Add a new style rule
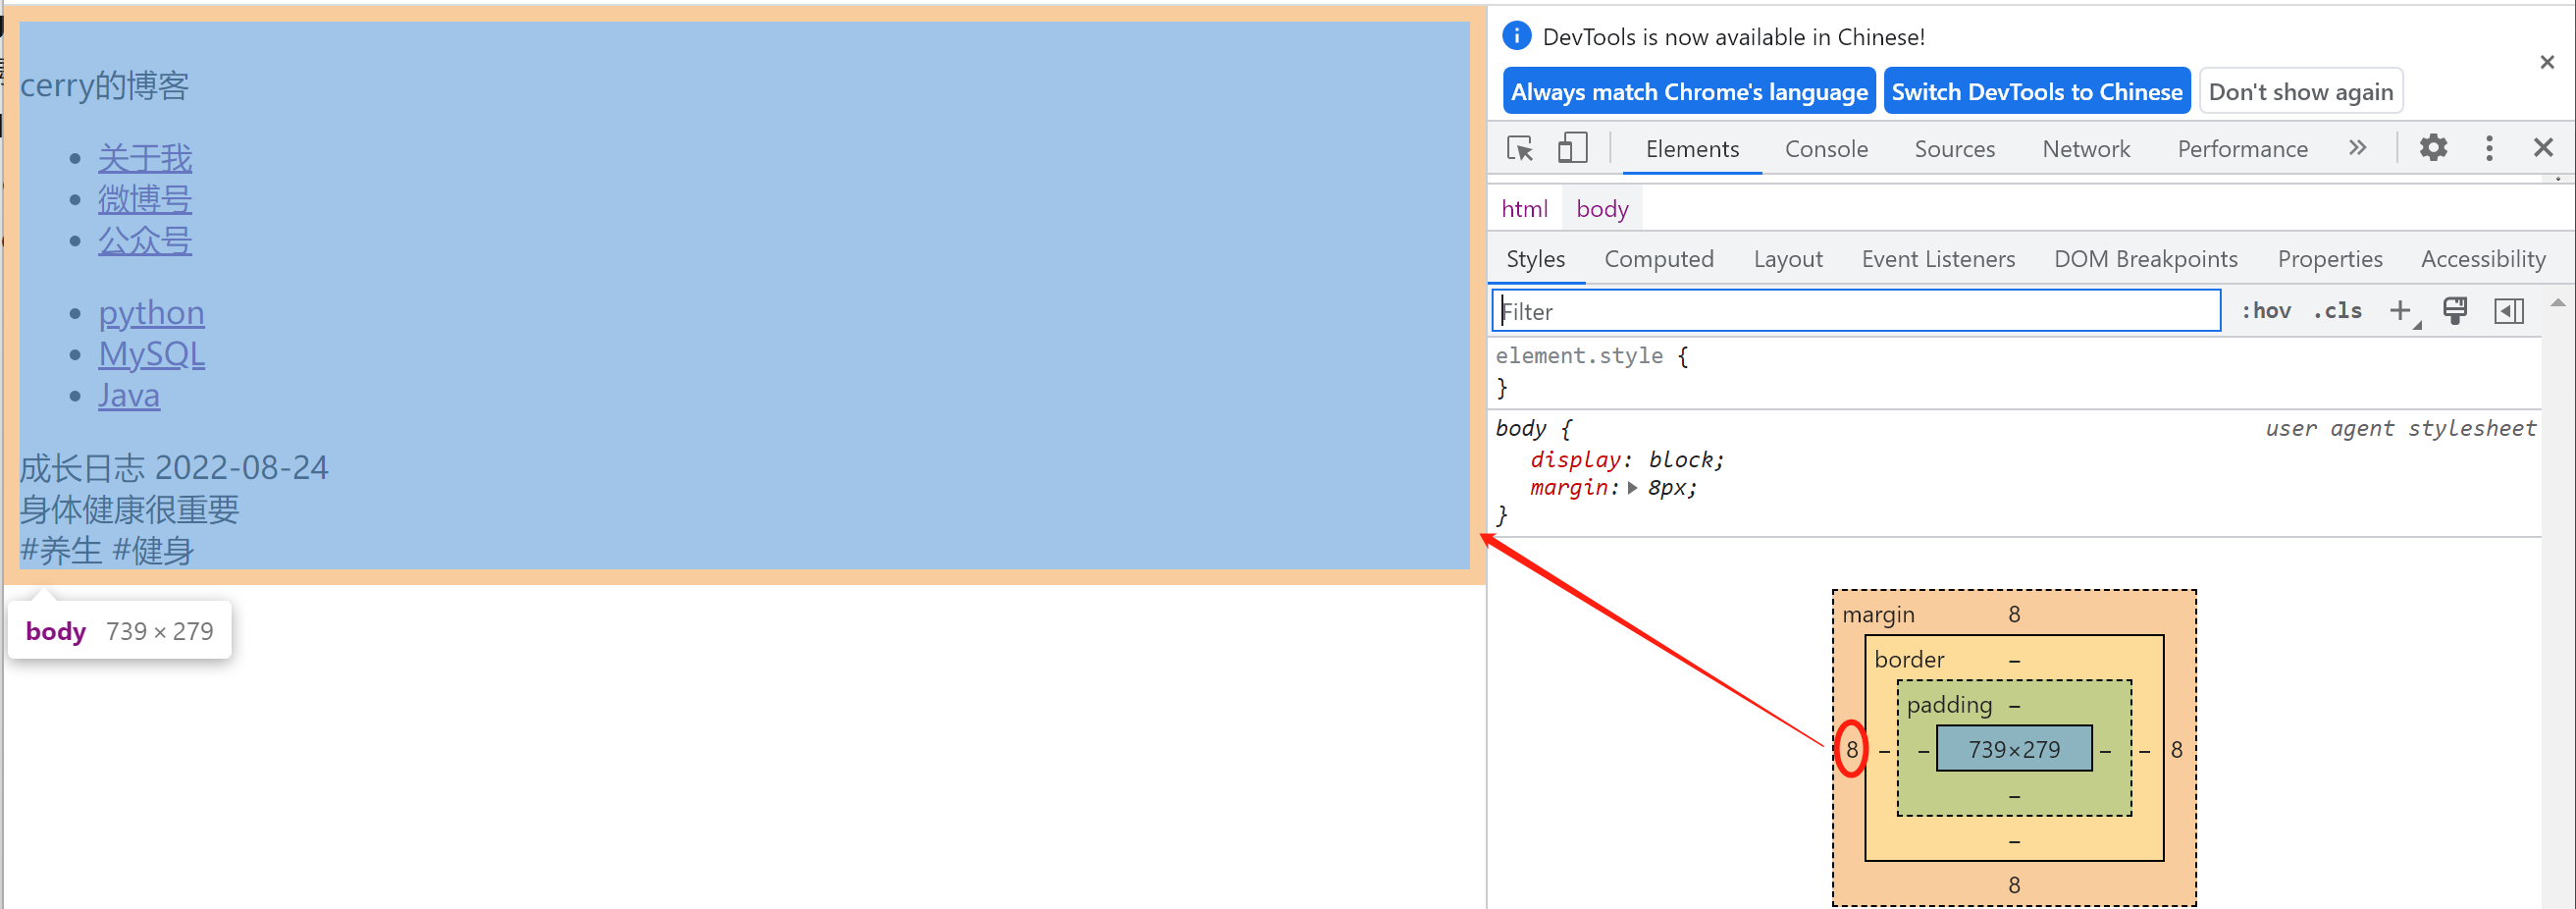The height and width of the screenshot is (909, 2576). click(2402, 311)
